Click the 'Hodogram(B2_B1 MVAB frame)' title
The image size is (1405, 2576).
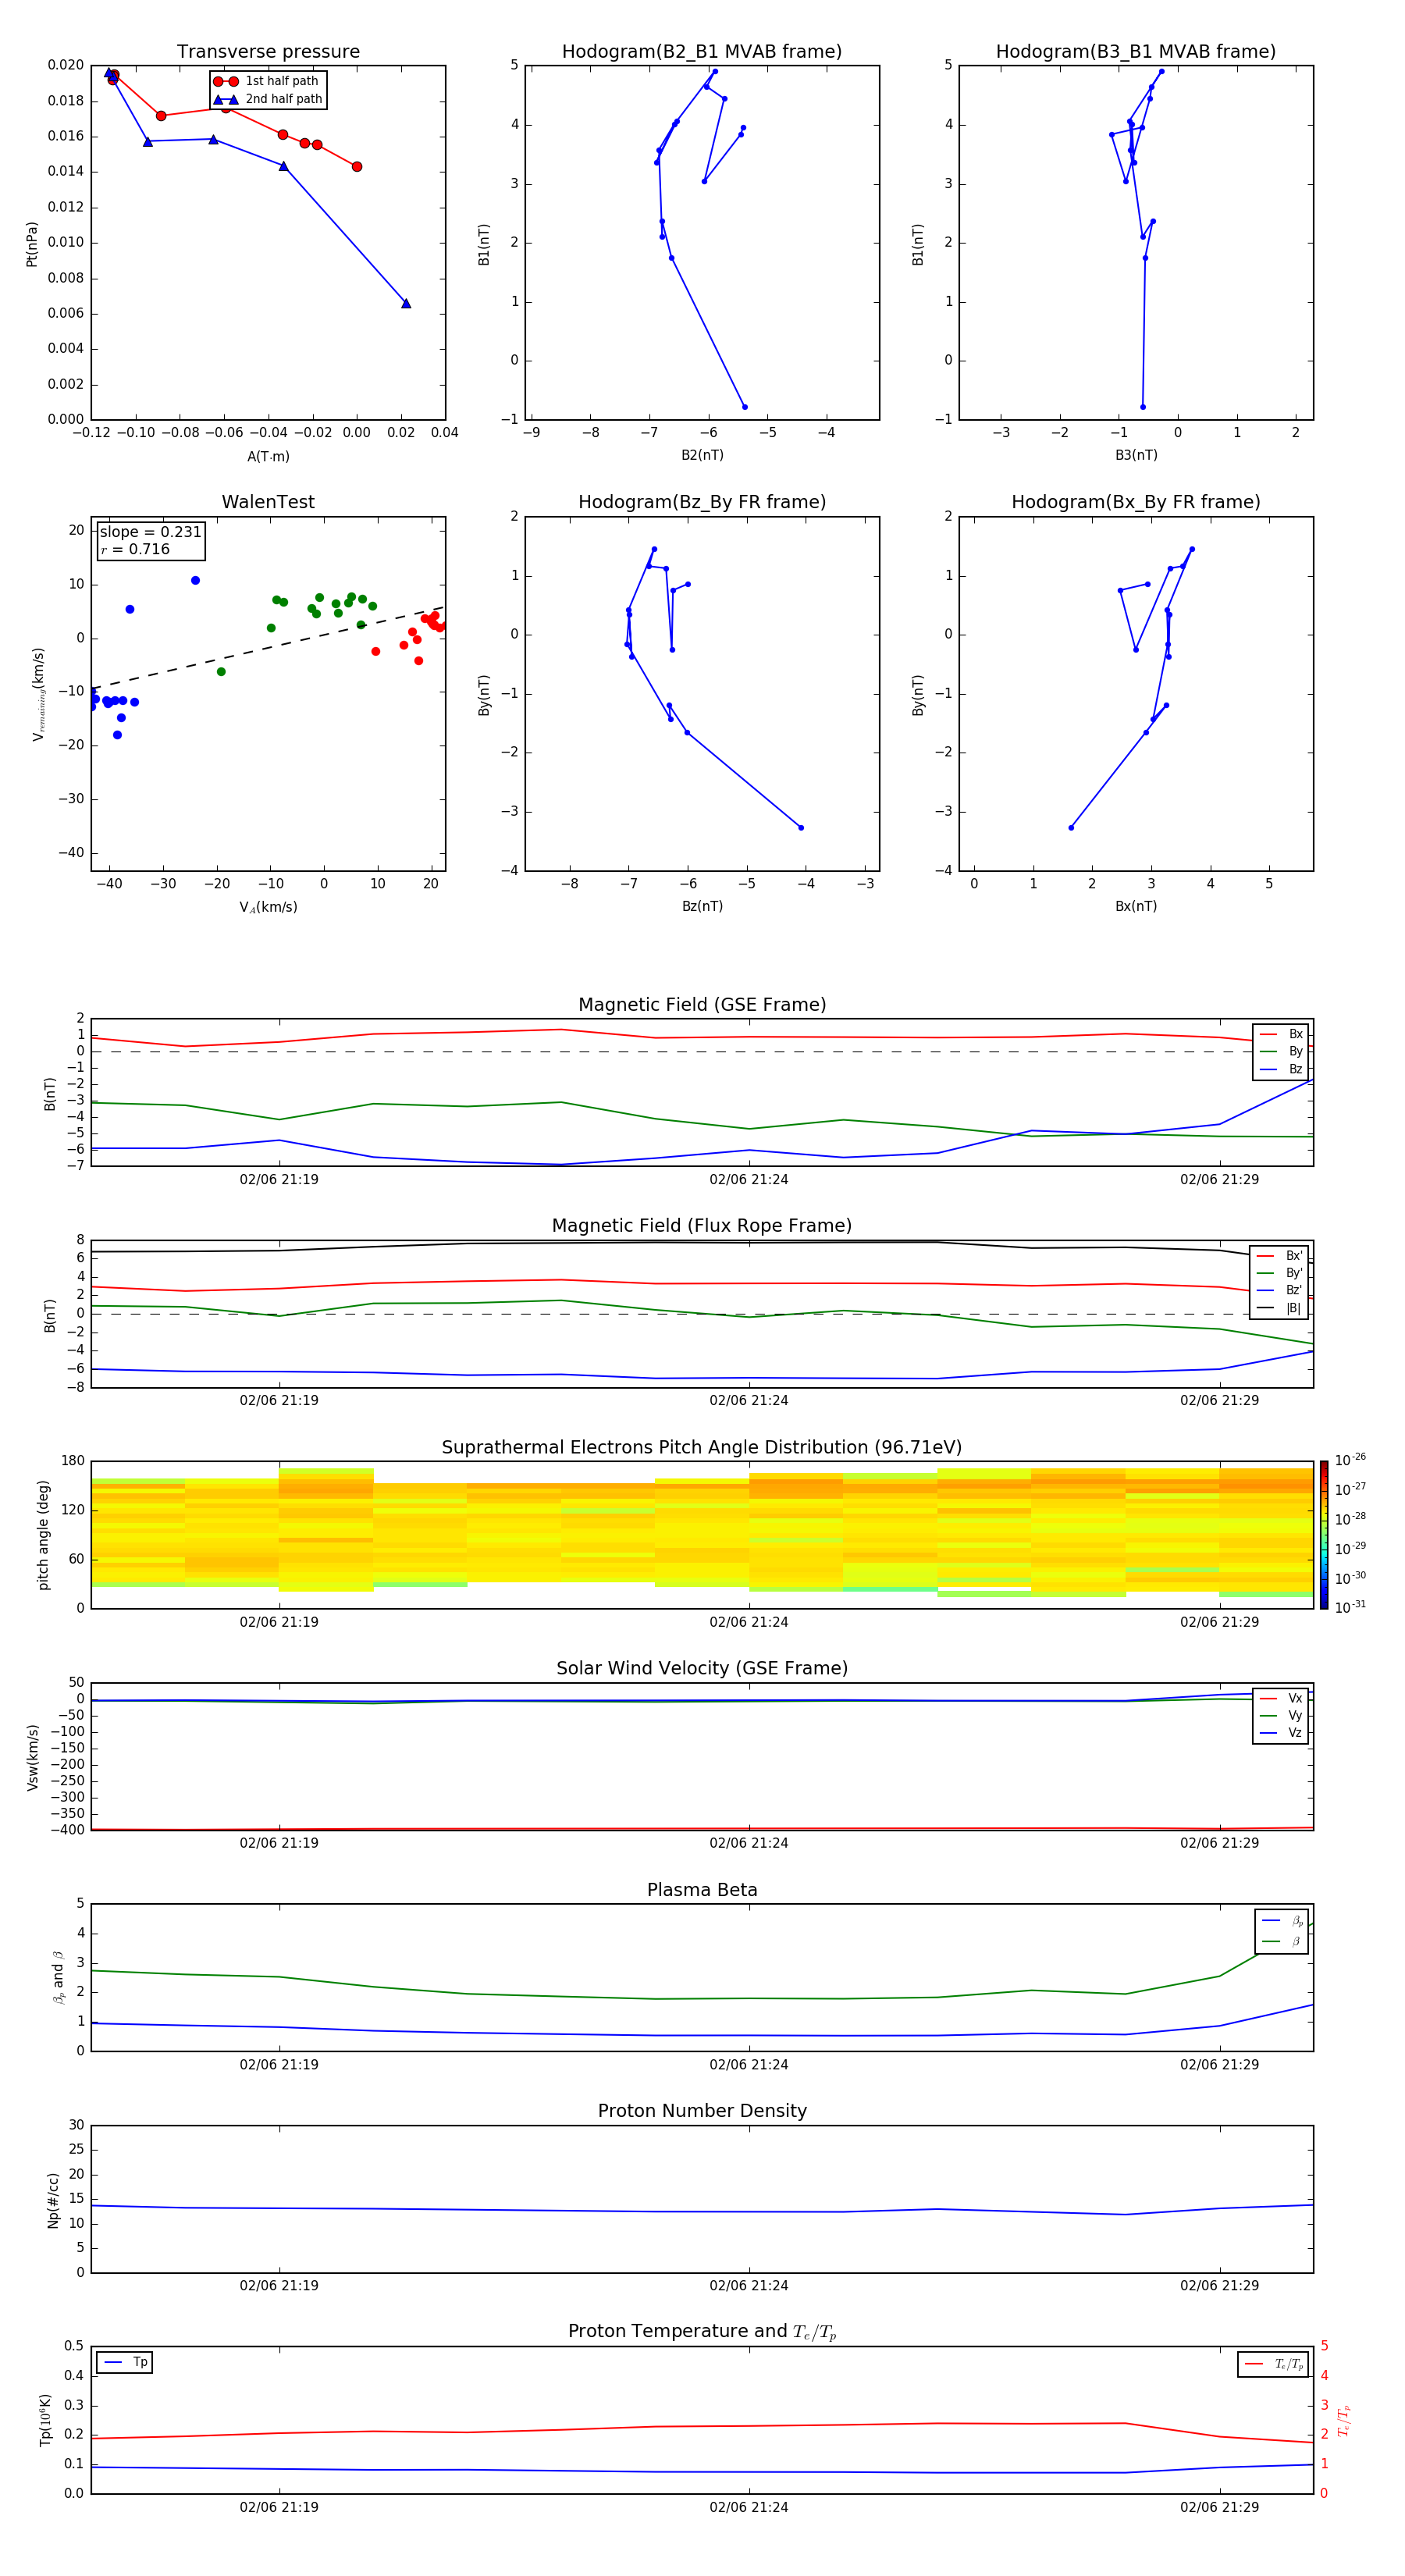click(x=702, y=52)
